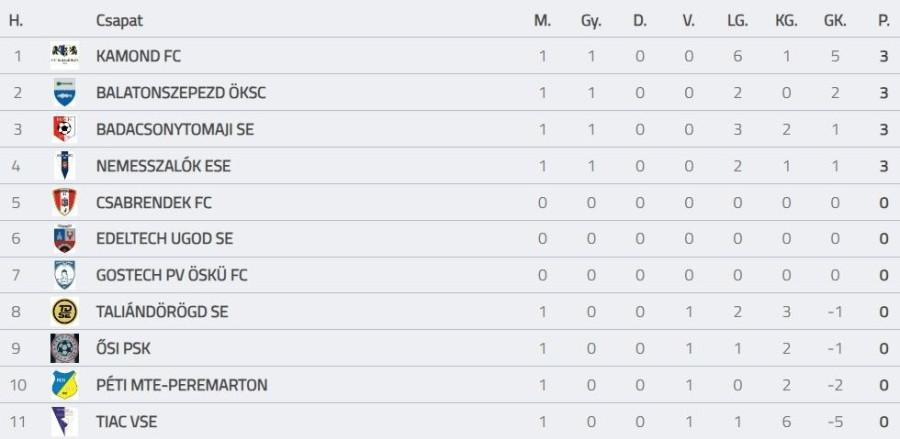Click the TIAC VSE club crest

click(65, 421)
